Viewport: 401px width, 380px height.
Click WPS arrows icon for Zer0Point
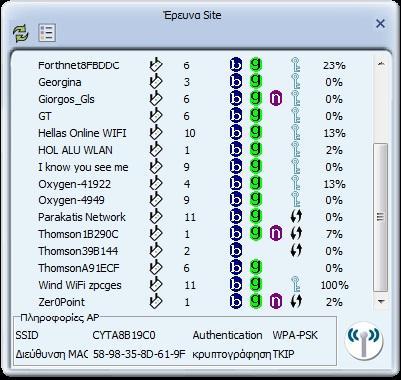(296, 301)
